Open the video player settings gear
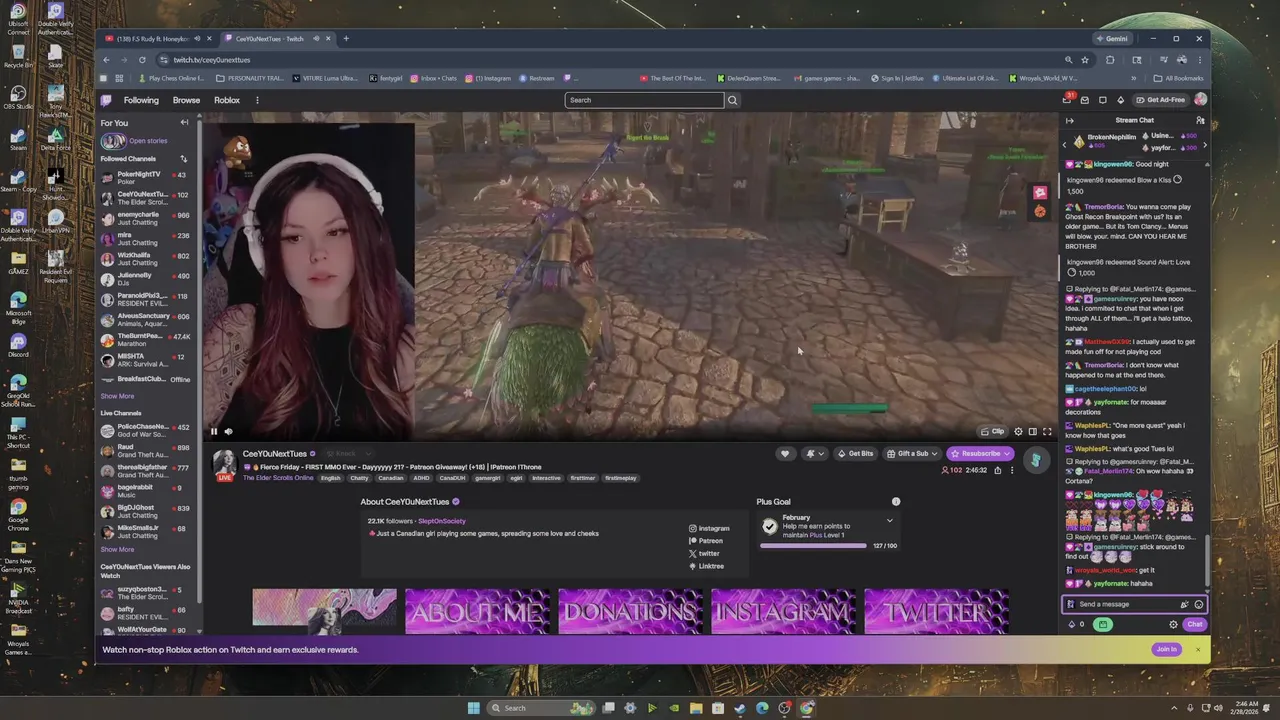Screen dimensions: 1280x720 point(1018,432)
